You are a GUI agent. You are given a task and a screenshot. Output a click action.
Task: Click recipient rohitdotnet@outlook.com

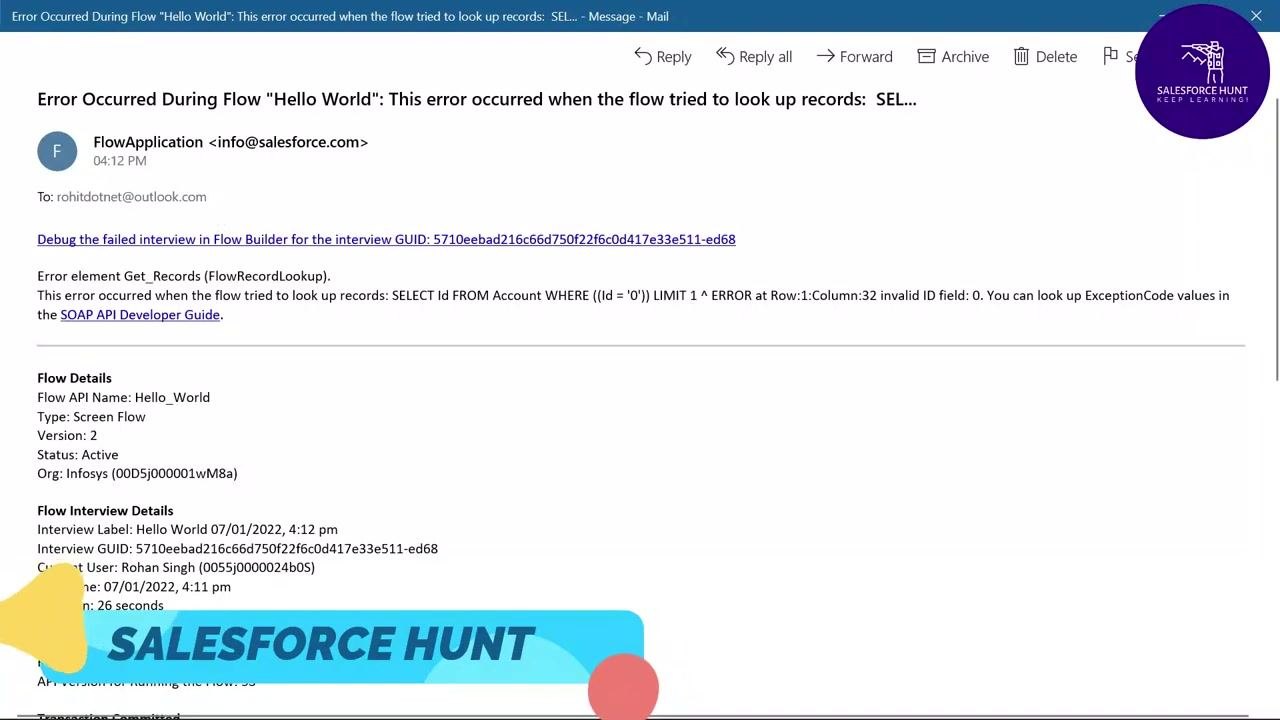click(131, 197)
